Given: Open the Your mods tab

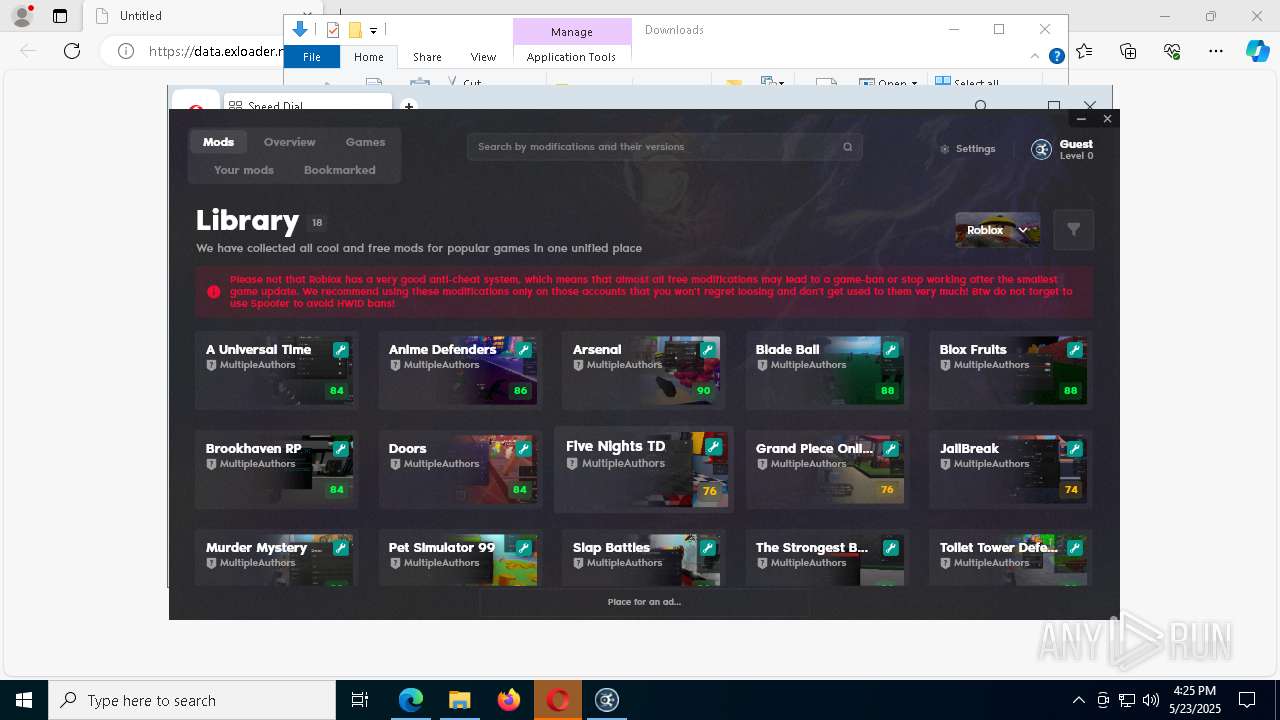Looking at the screenshot, I should (243, 170).
